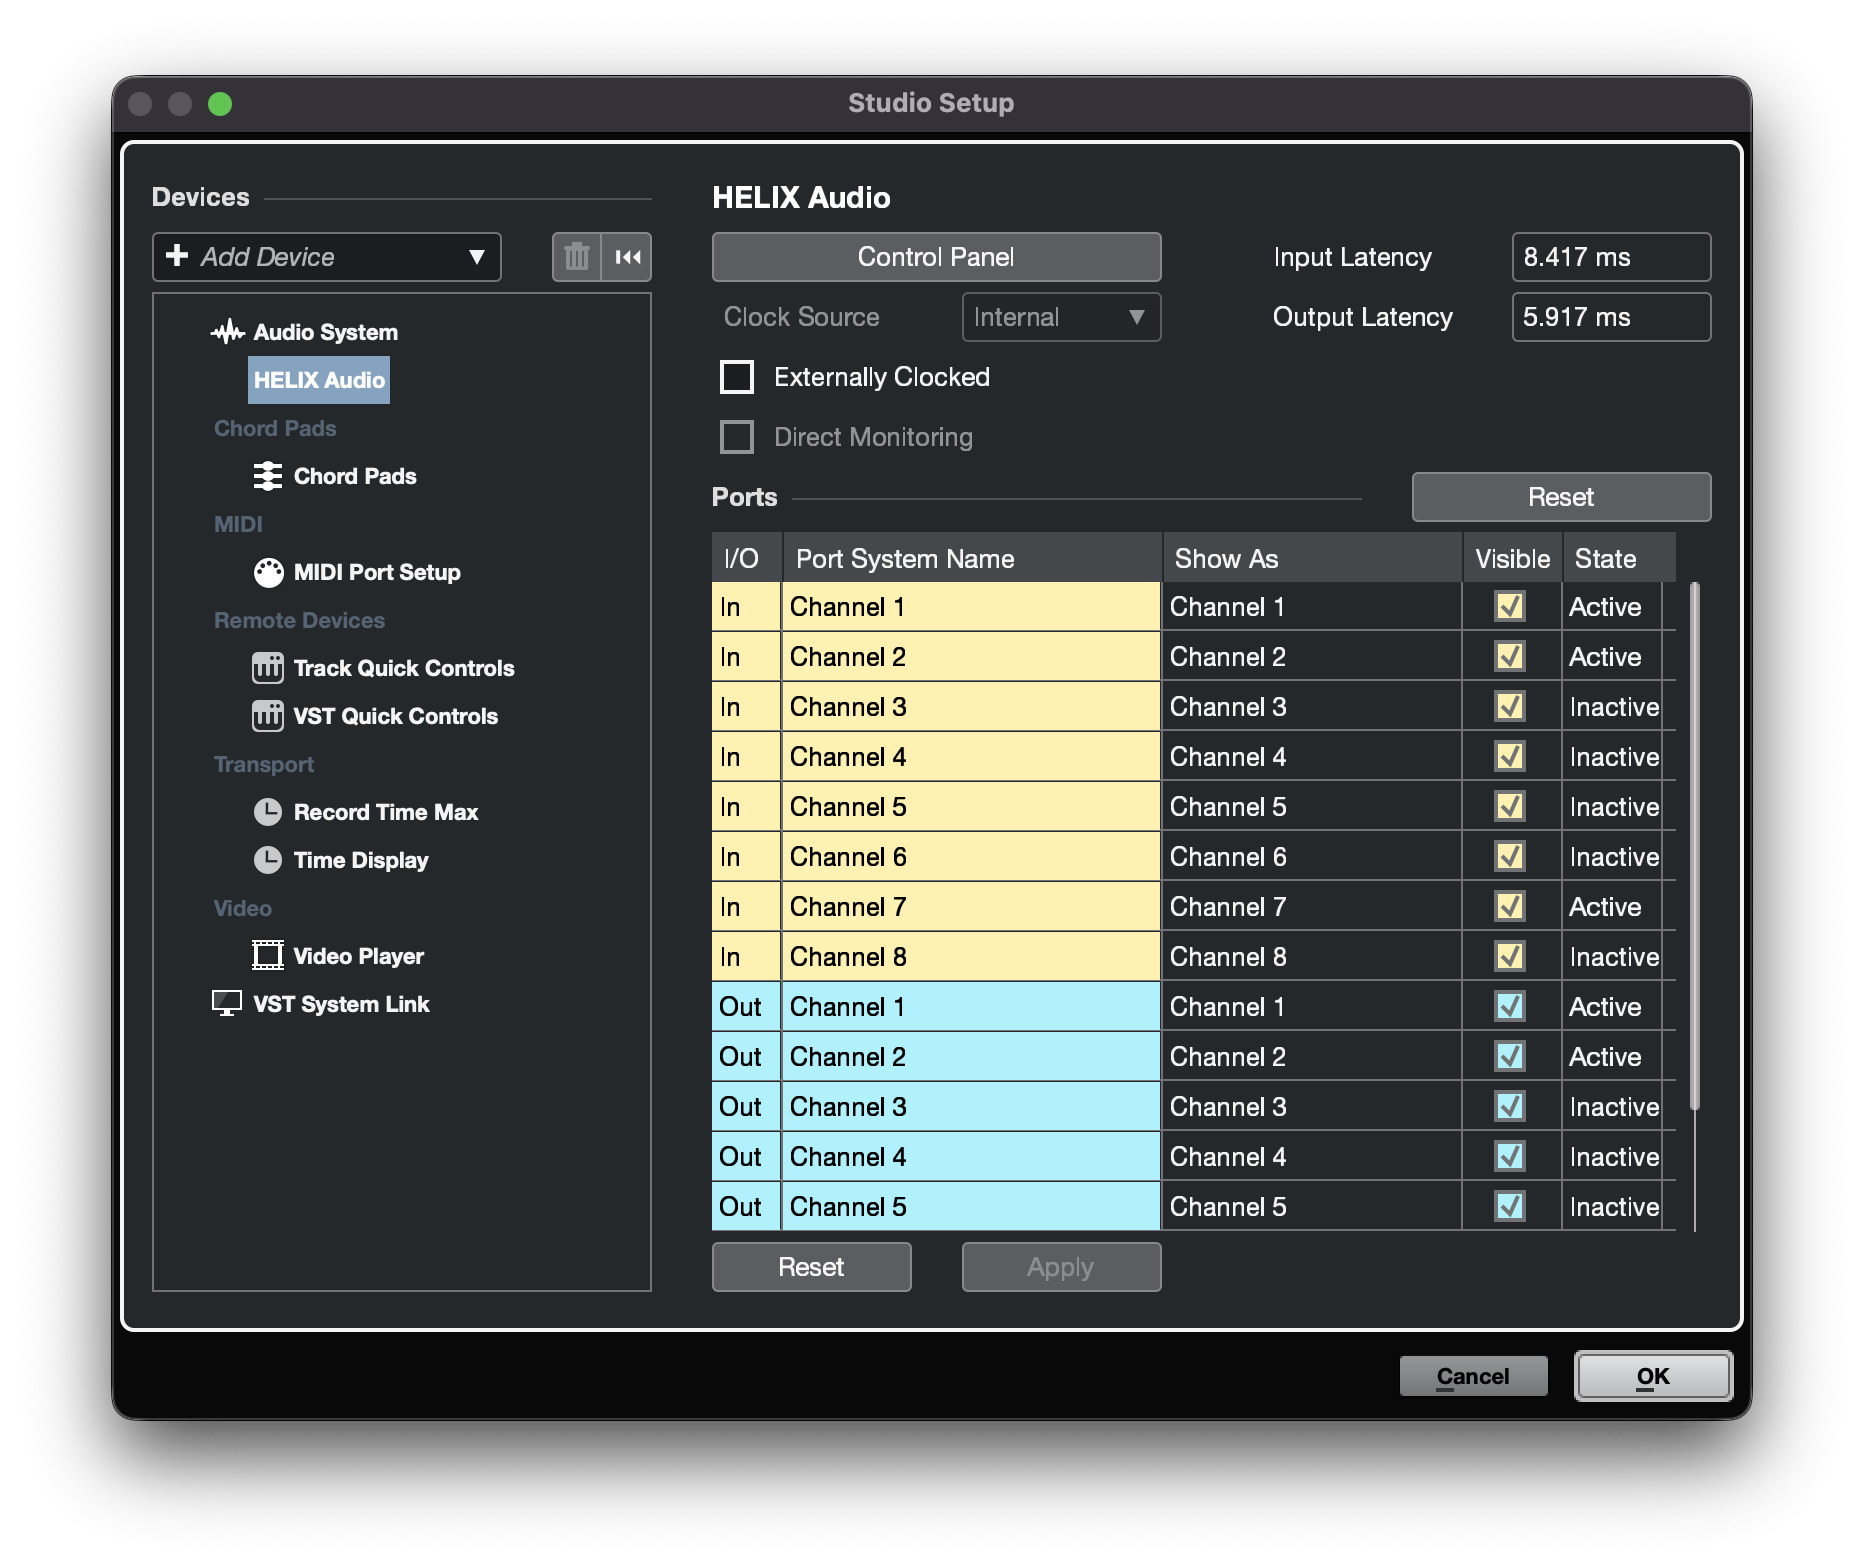Click the Video Player film icon

pyautogui.click(x=267, y=956)
